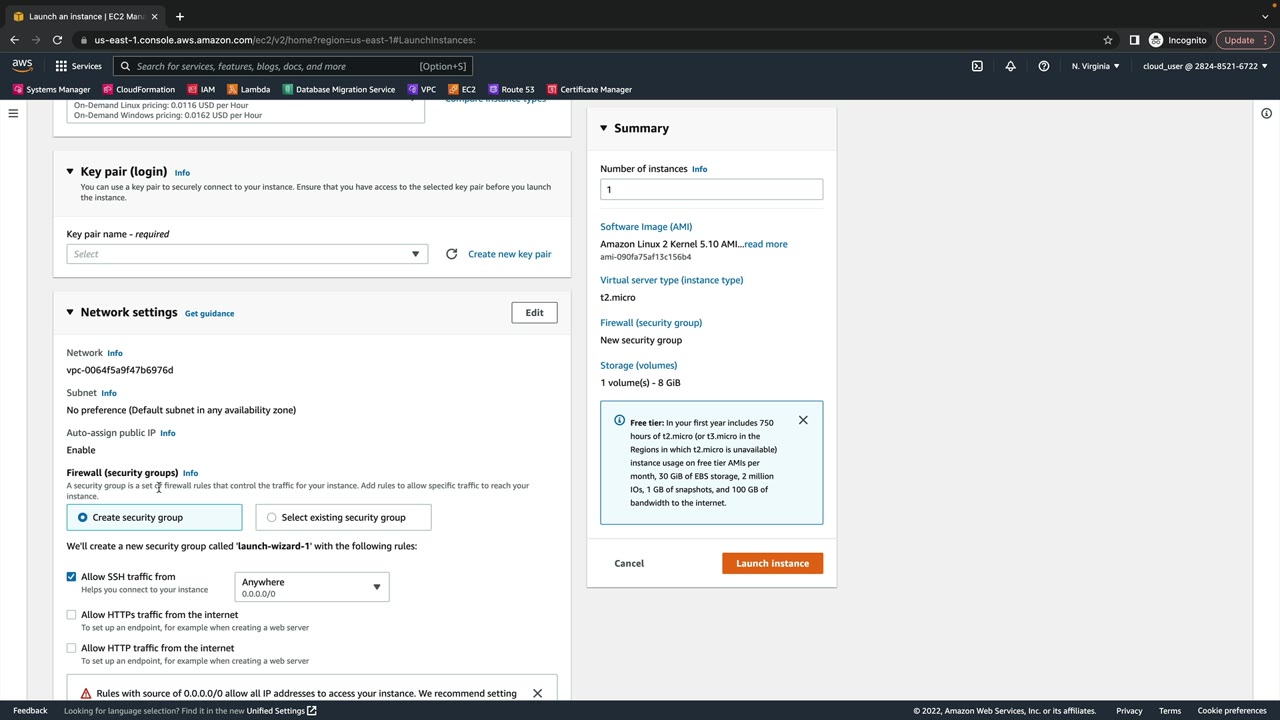Open EC2 bookmark
The width and height of the screenshot is (1280, 720).
coord(462,89)
